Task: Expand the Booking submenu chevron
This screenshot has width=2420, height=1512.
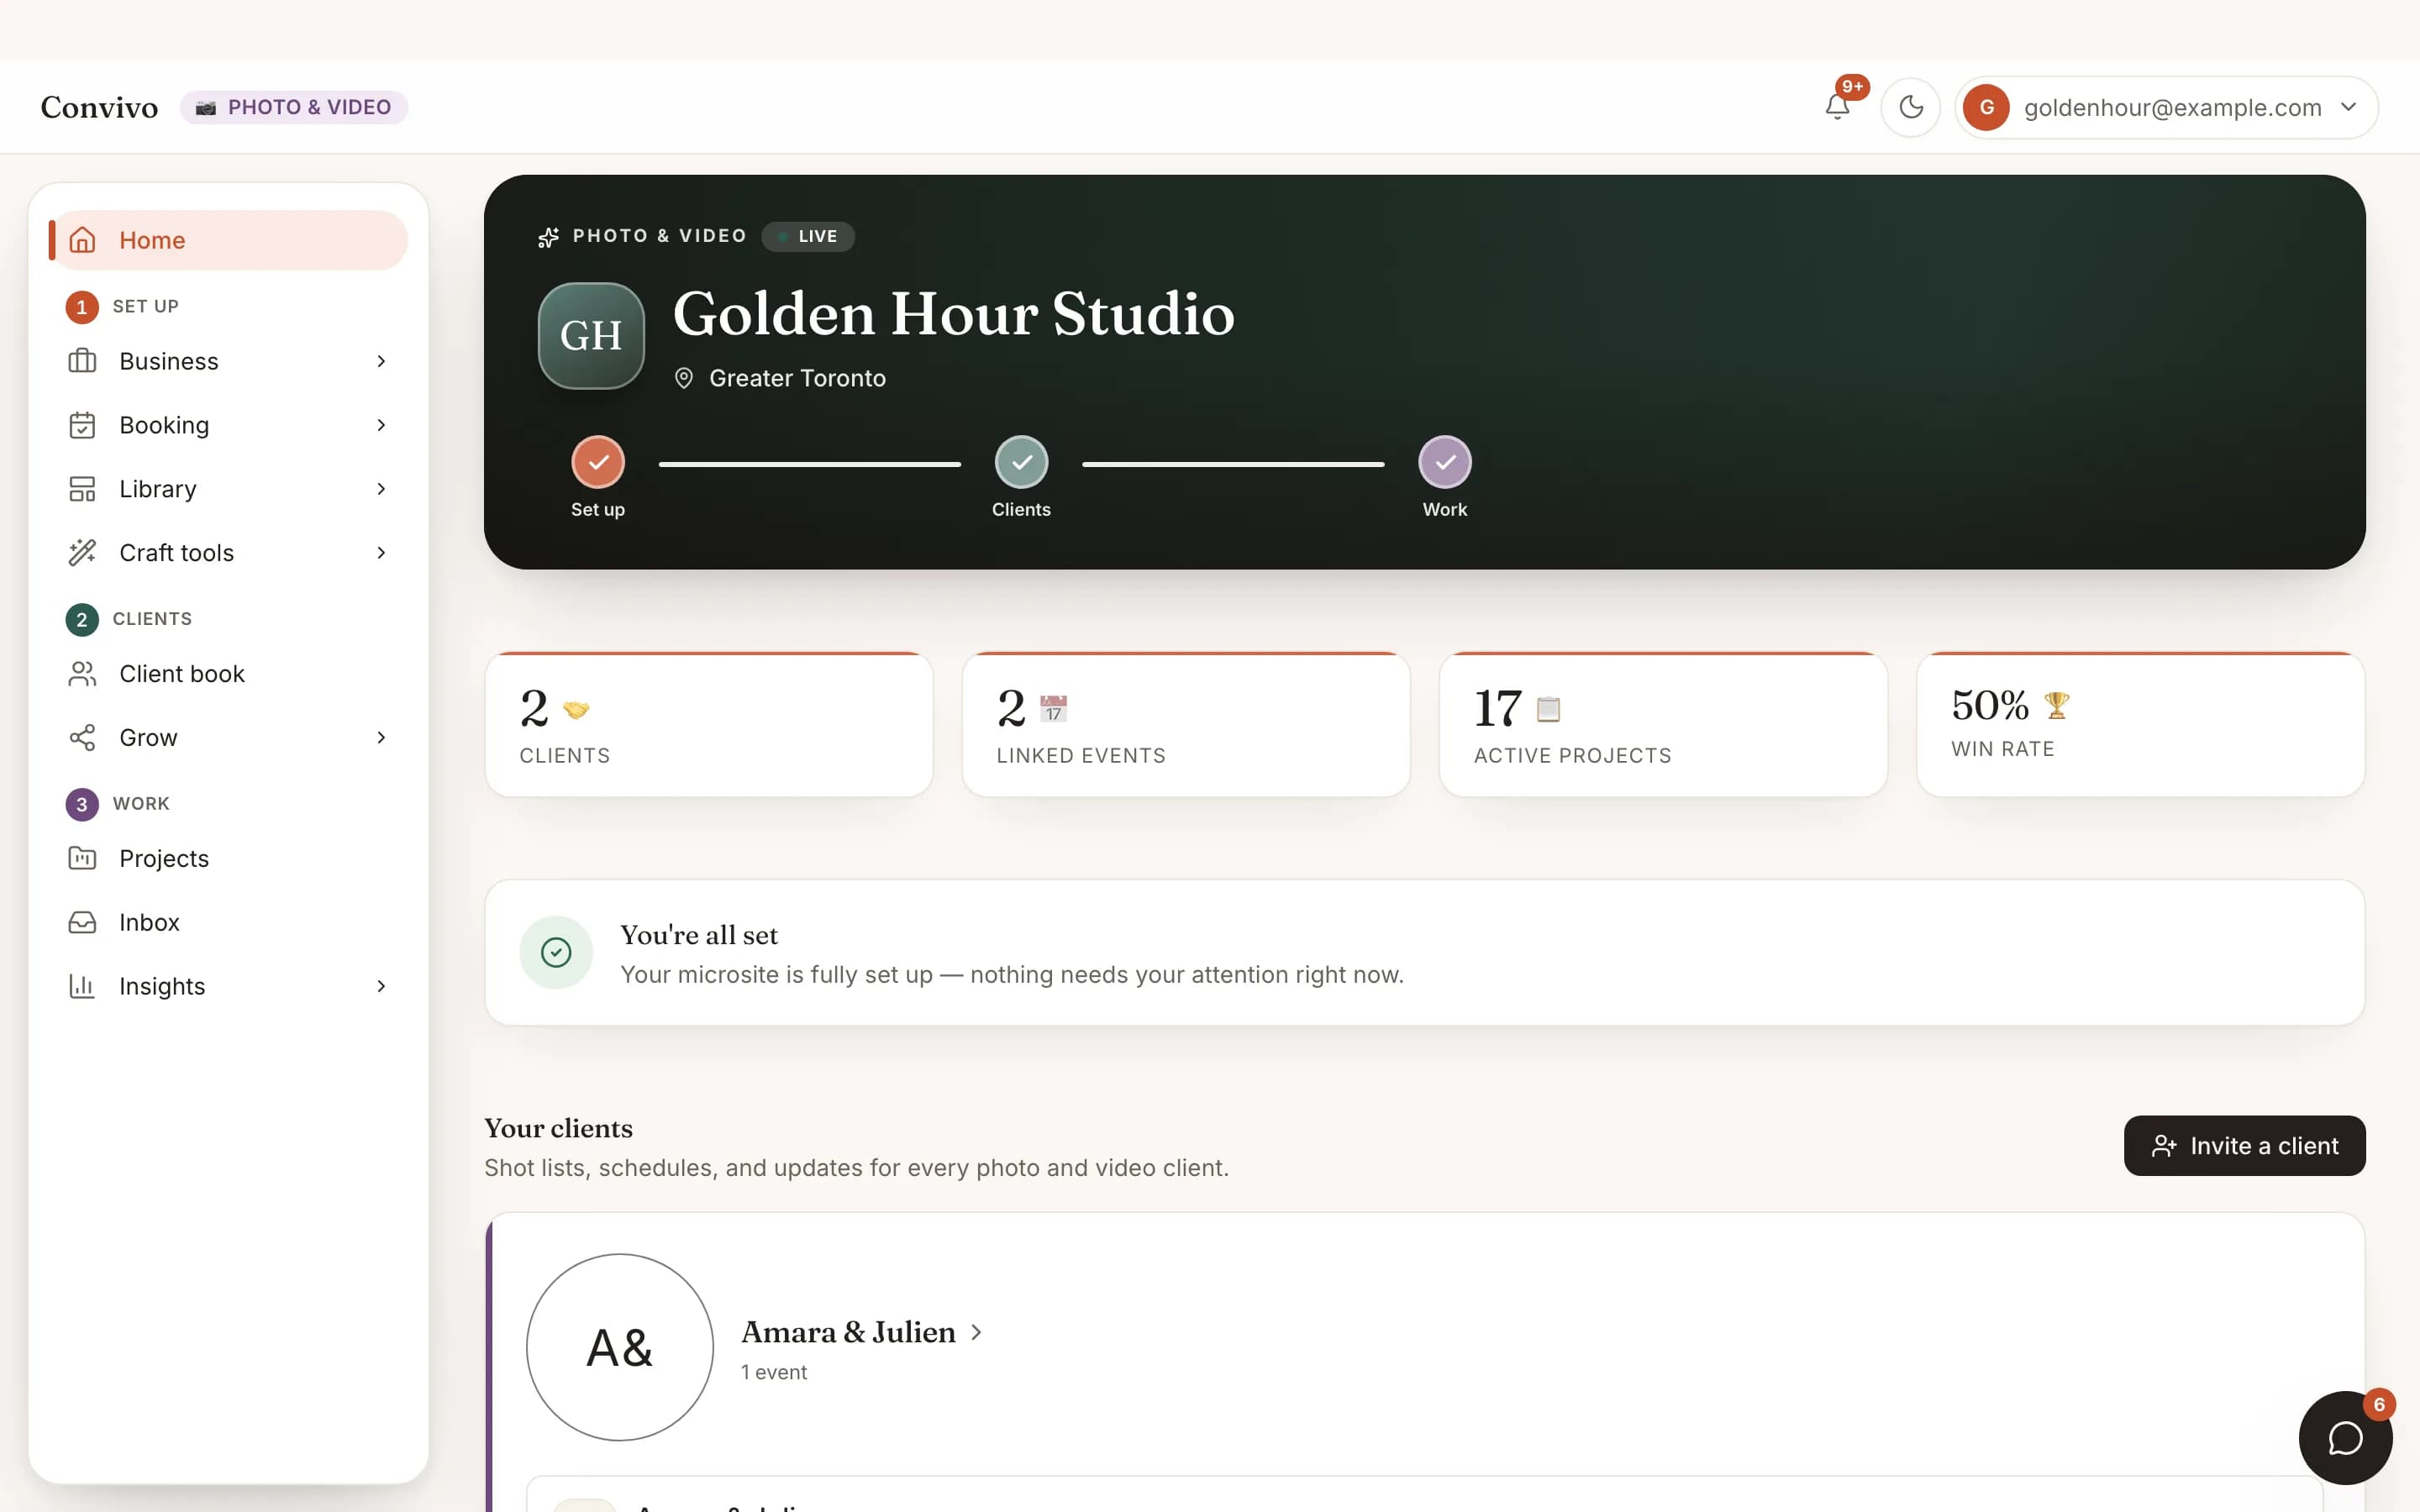Action: (x=381, y=425)
